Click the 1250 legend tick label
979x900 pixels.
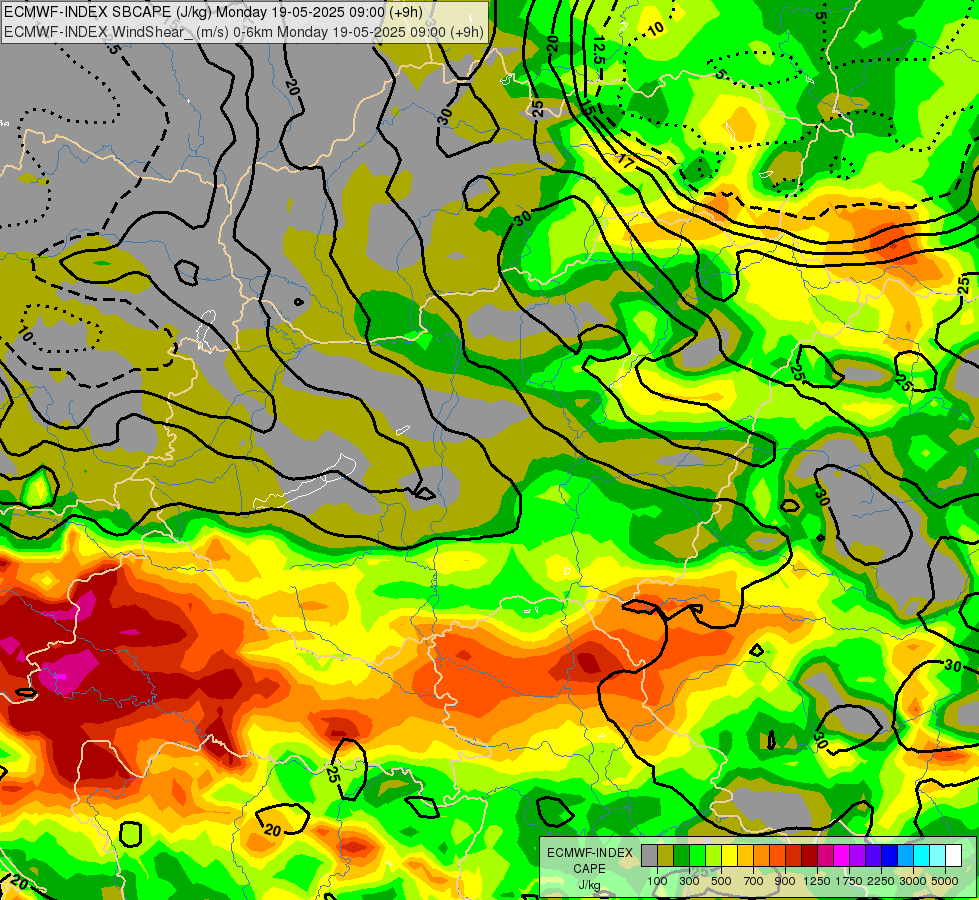817,881
